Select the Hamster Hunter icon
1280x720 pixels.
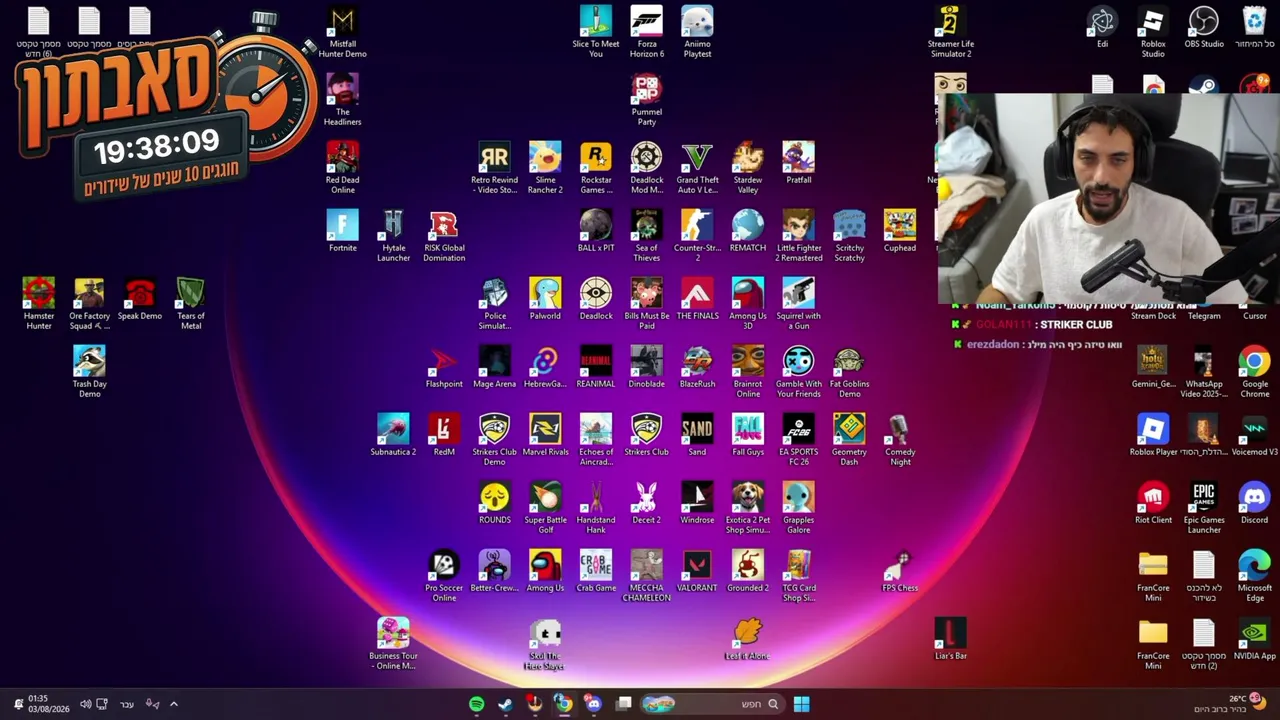[38, 304]
